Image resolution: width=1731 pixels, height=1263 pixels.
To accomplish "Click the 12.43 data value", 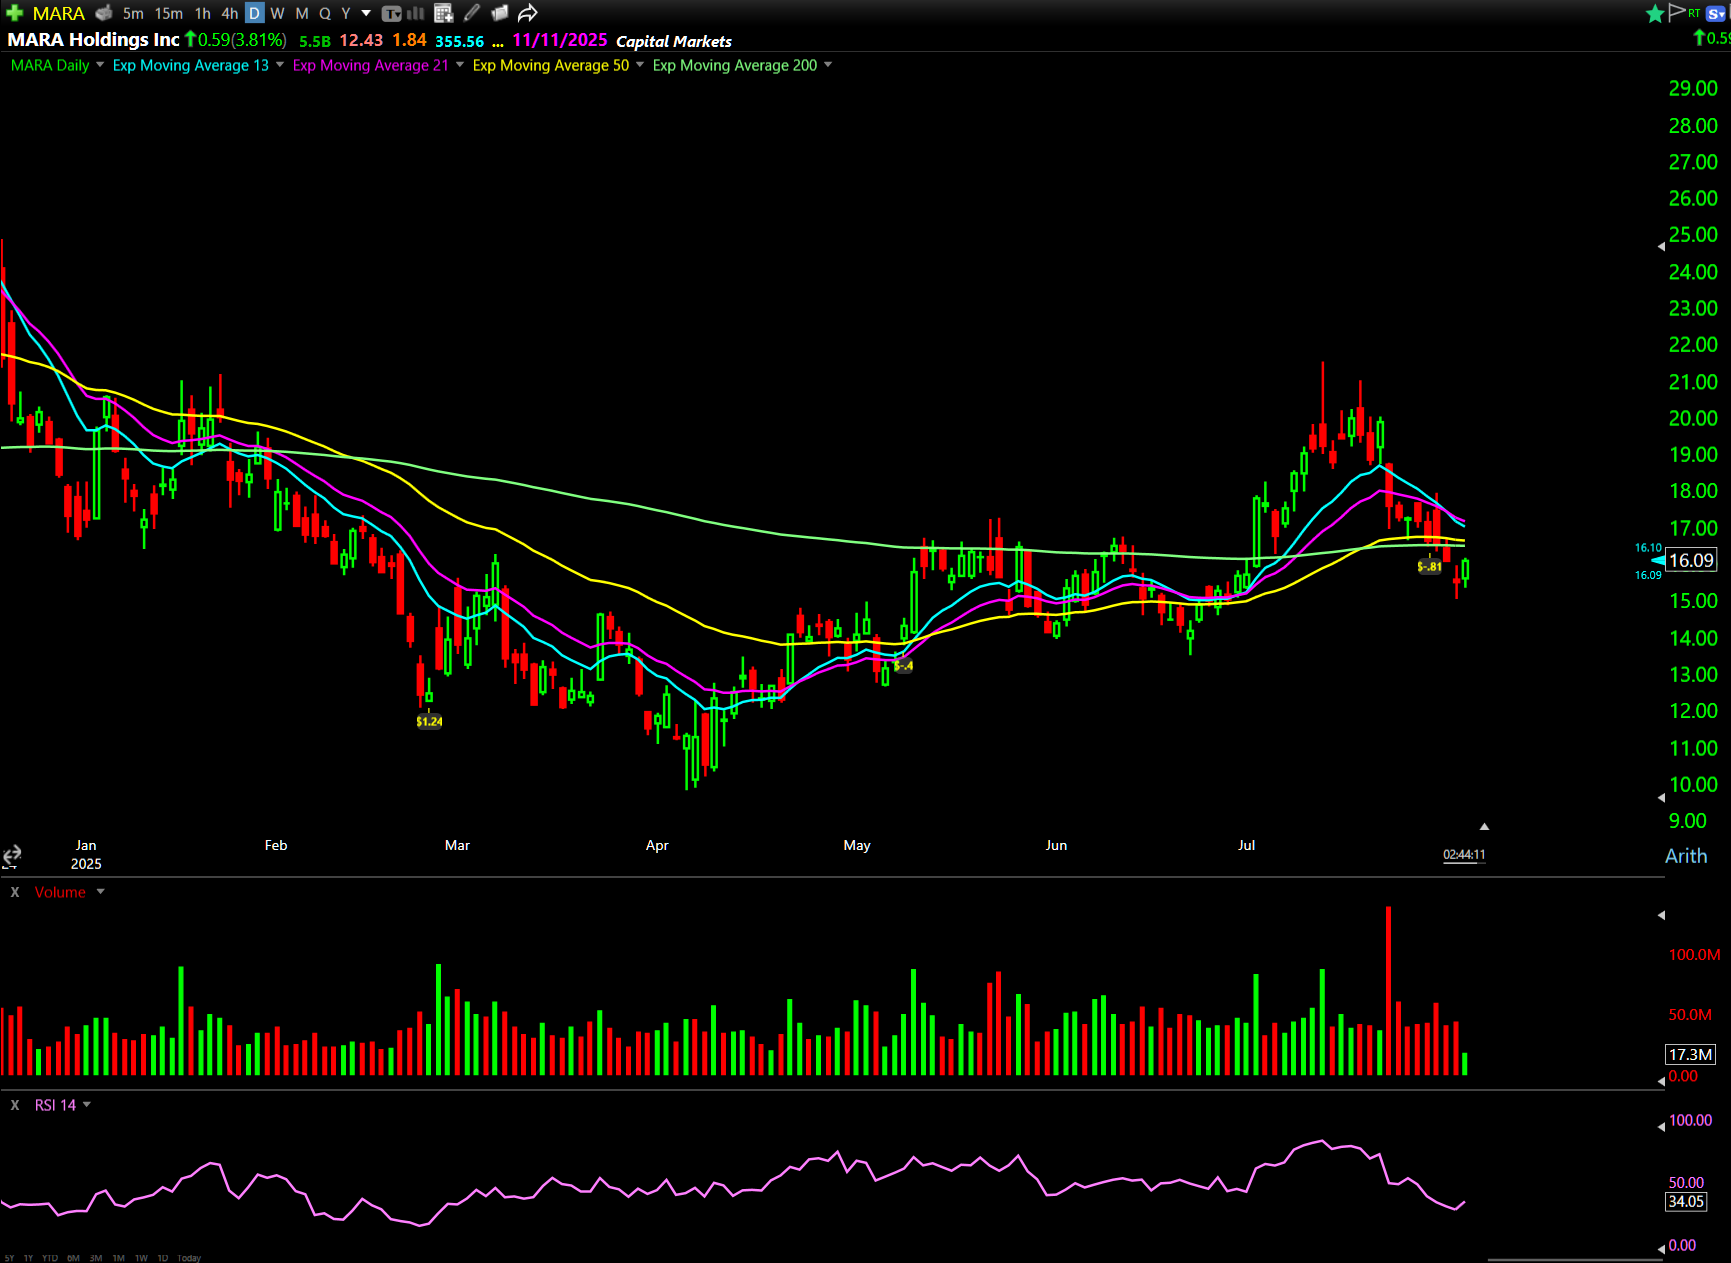I will [x=361, y=40].
